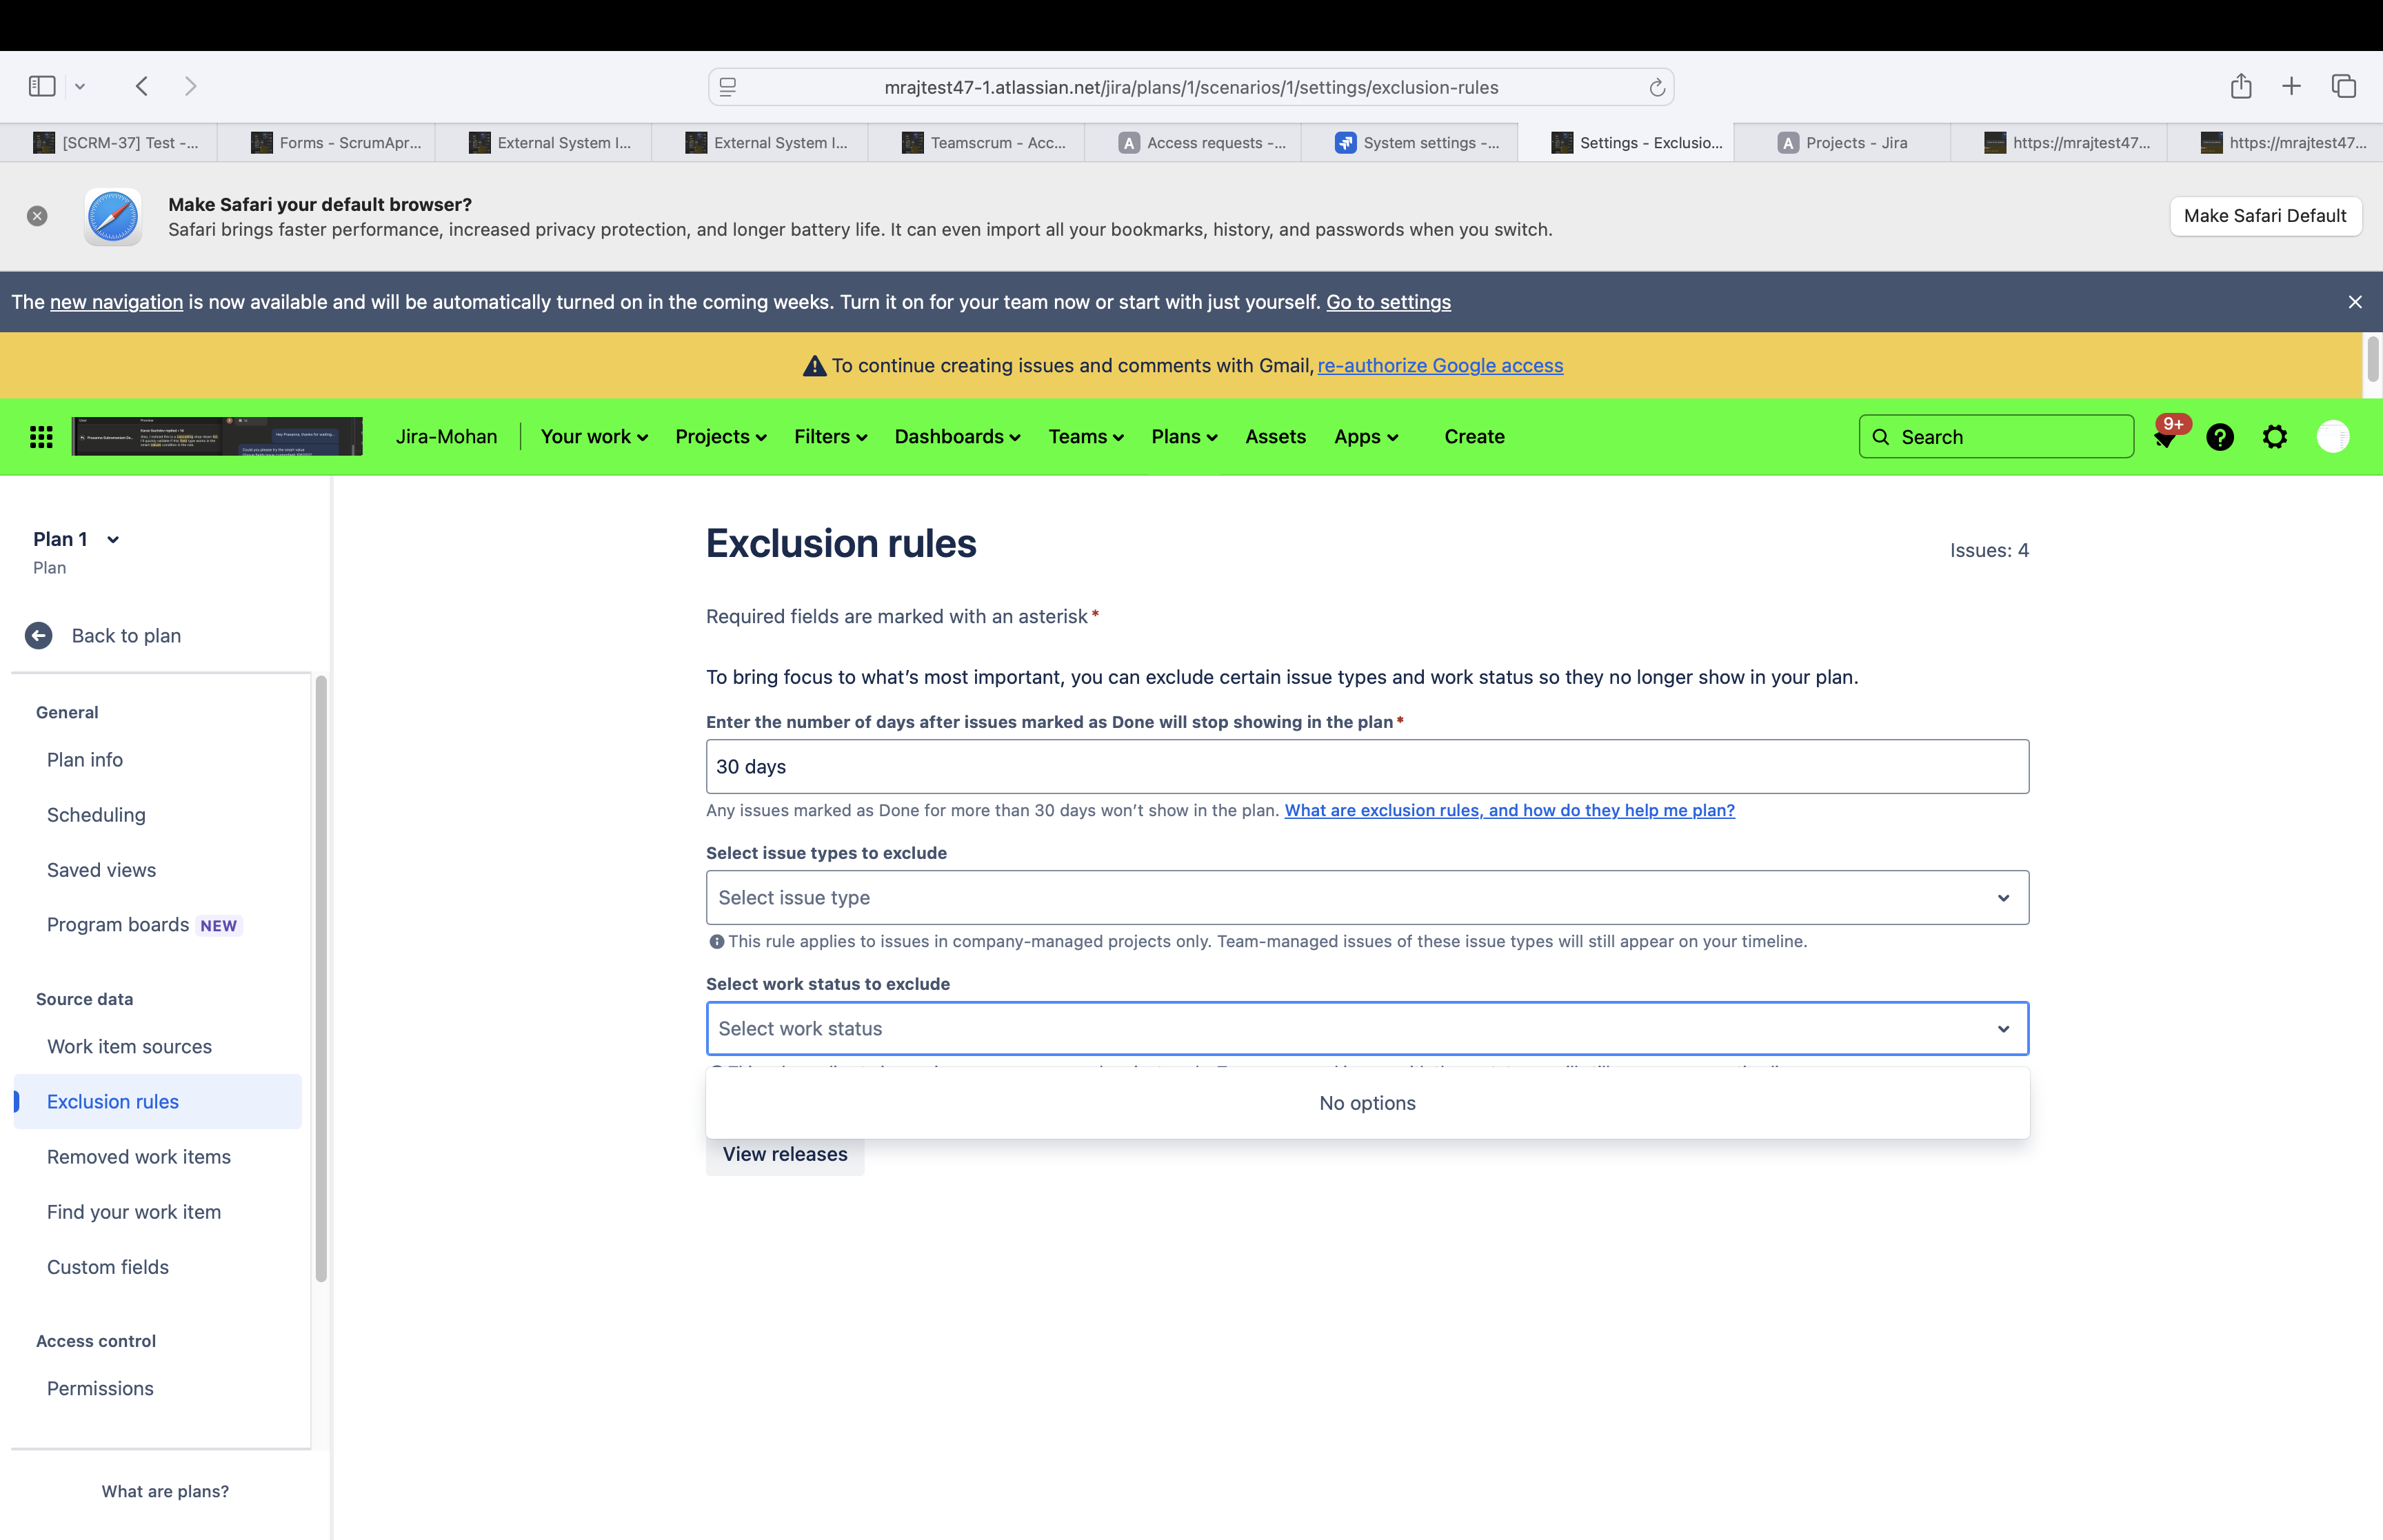2383x1540 pixels.
Task: Expand the Plan 1 switcher chevron
Action: (x=113, y=540)
